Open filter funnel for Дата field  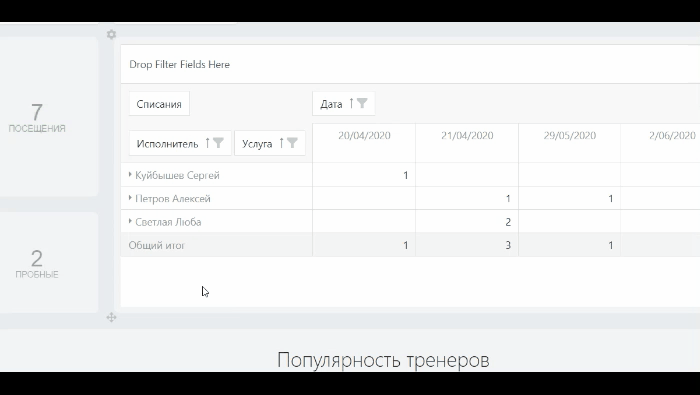pos(362,104)
